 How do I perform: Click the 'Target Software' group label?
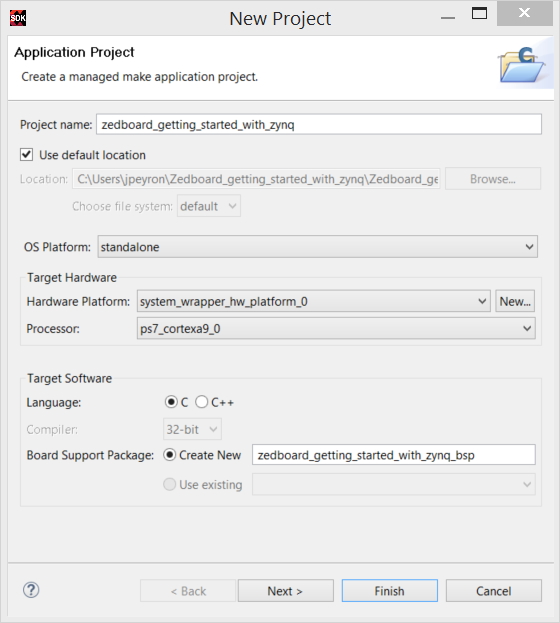click(x=70, y=378)
